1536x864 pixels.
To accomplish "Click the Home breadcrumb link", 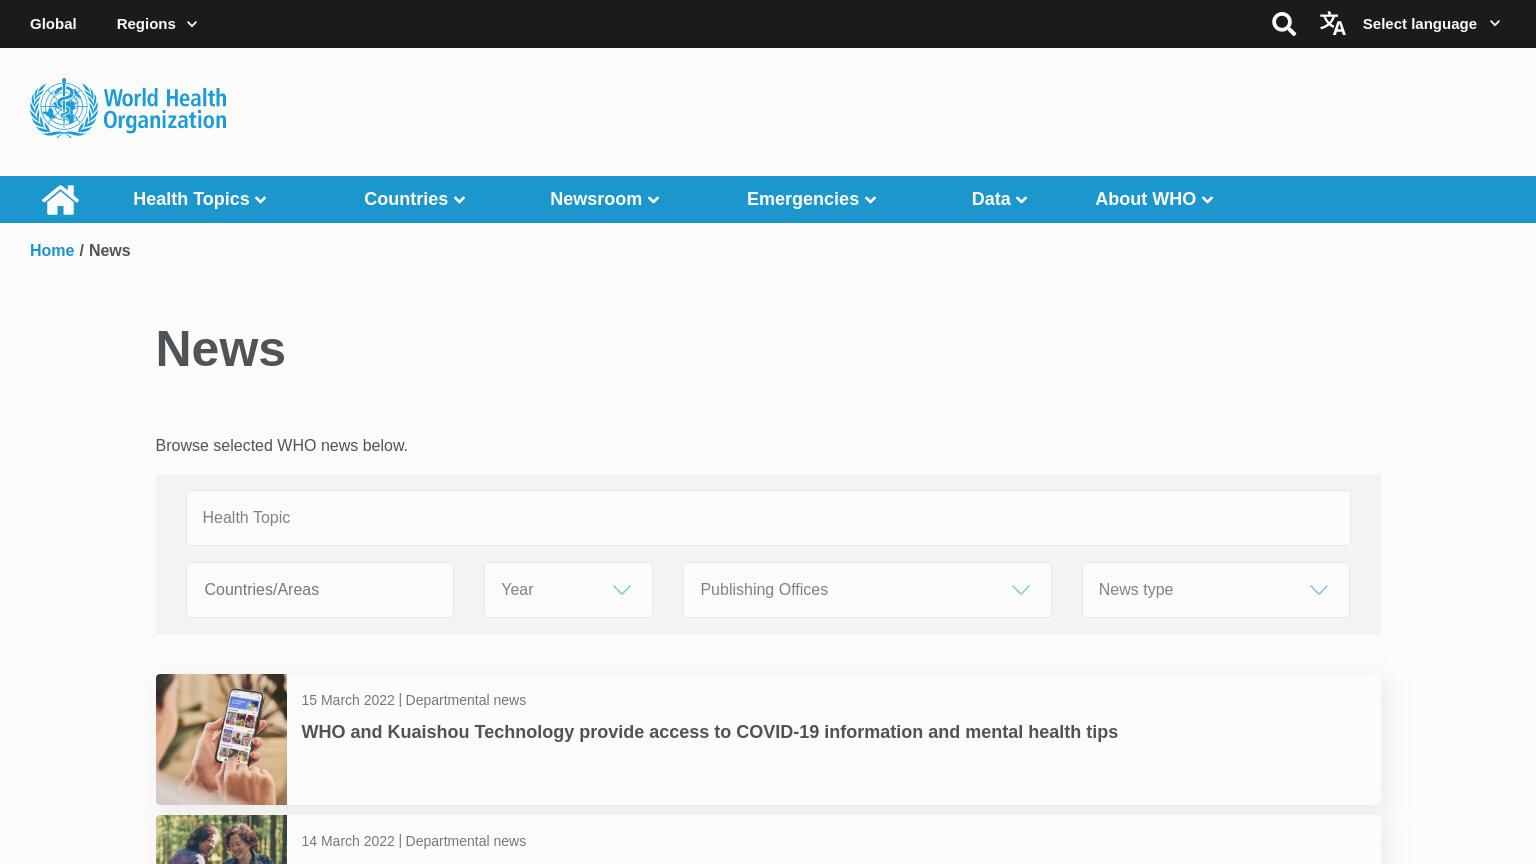I will pyautogui.click(x=52, y=251).
